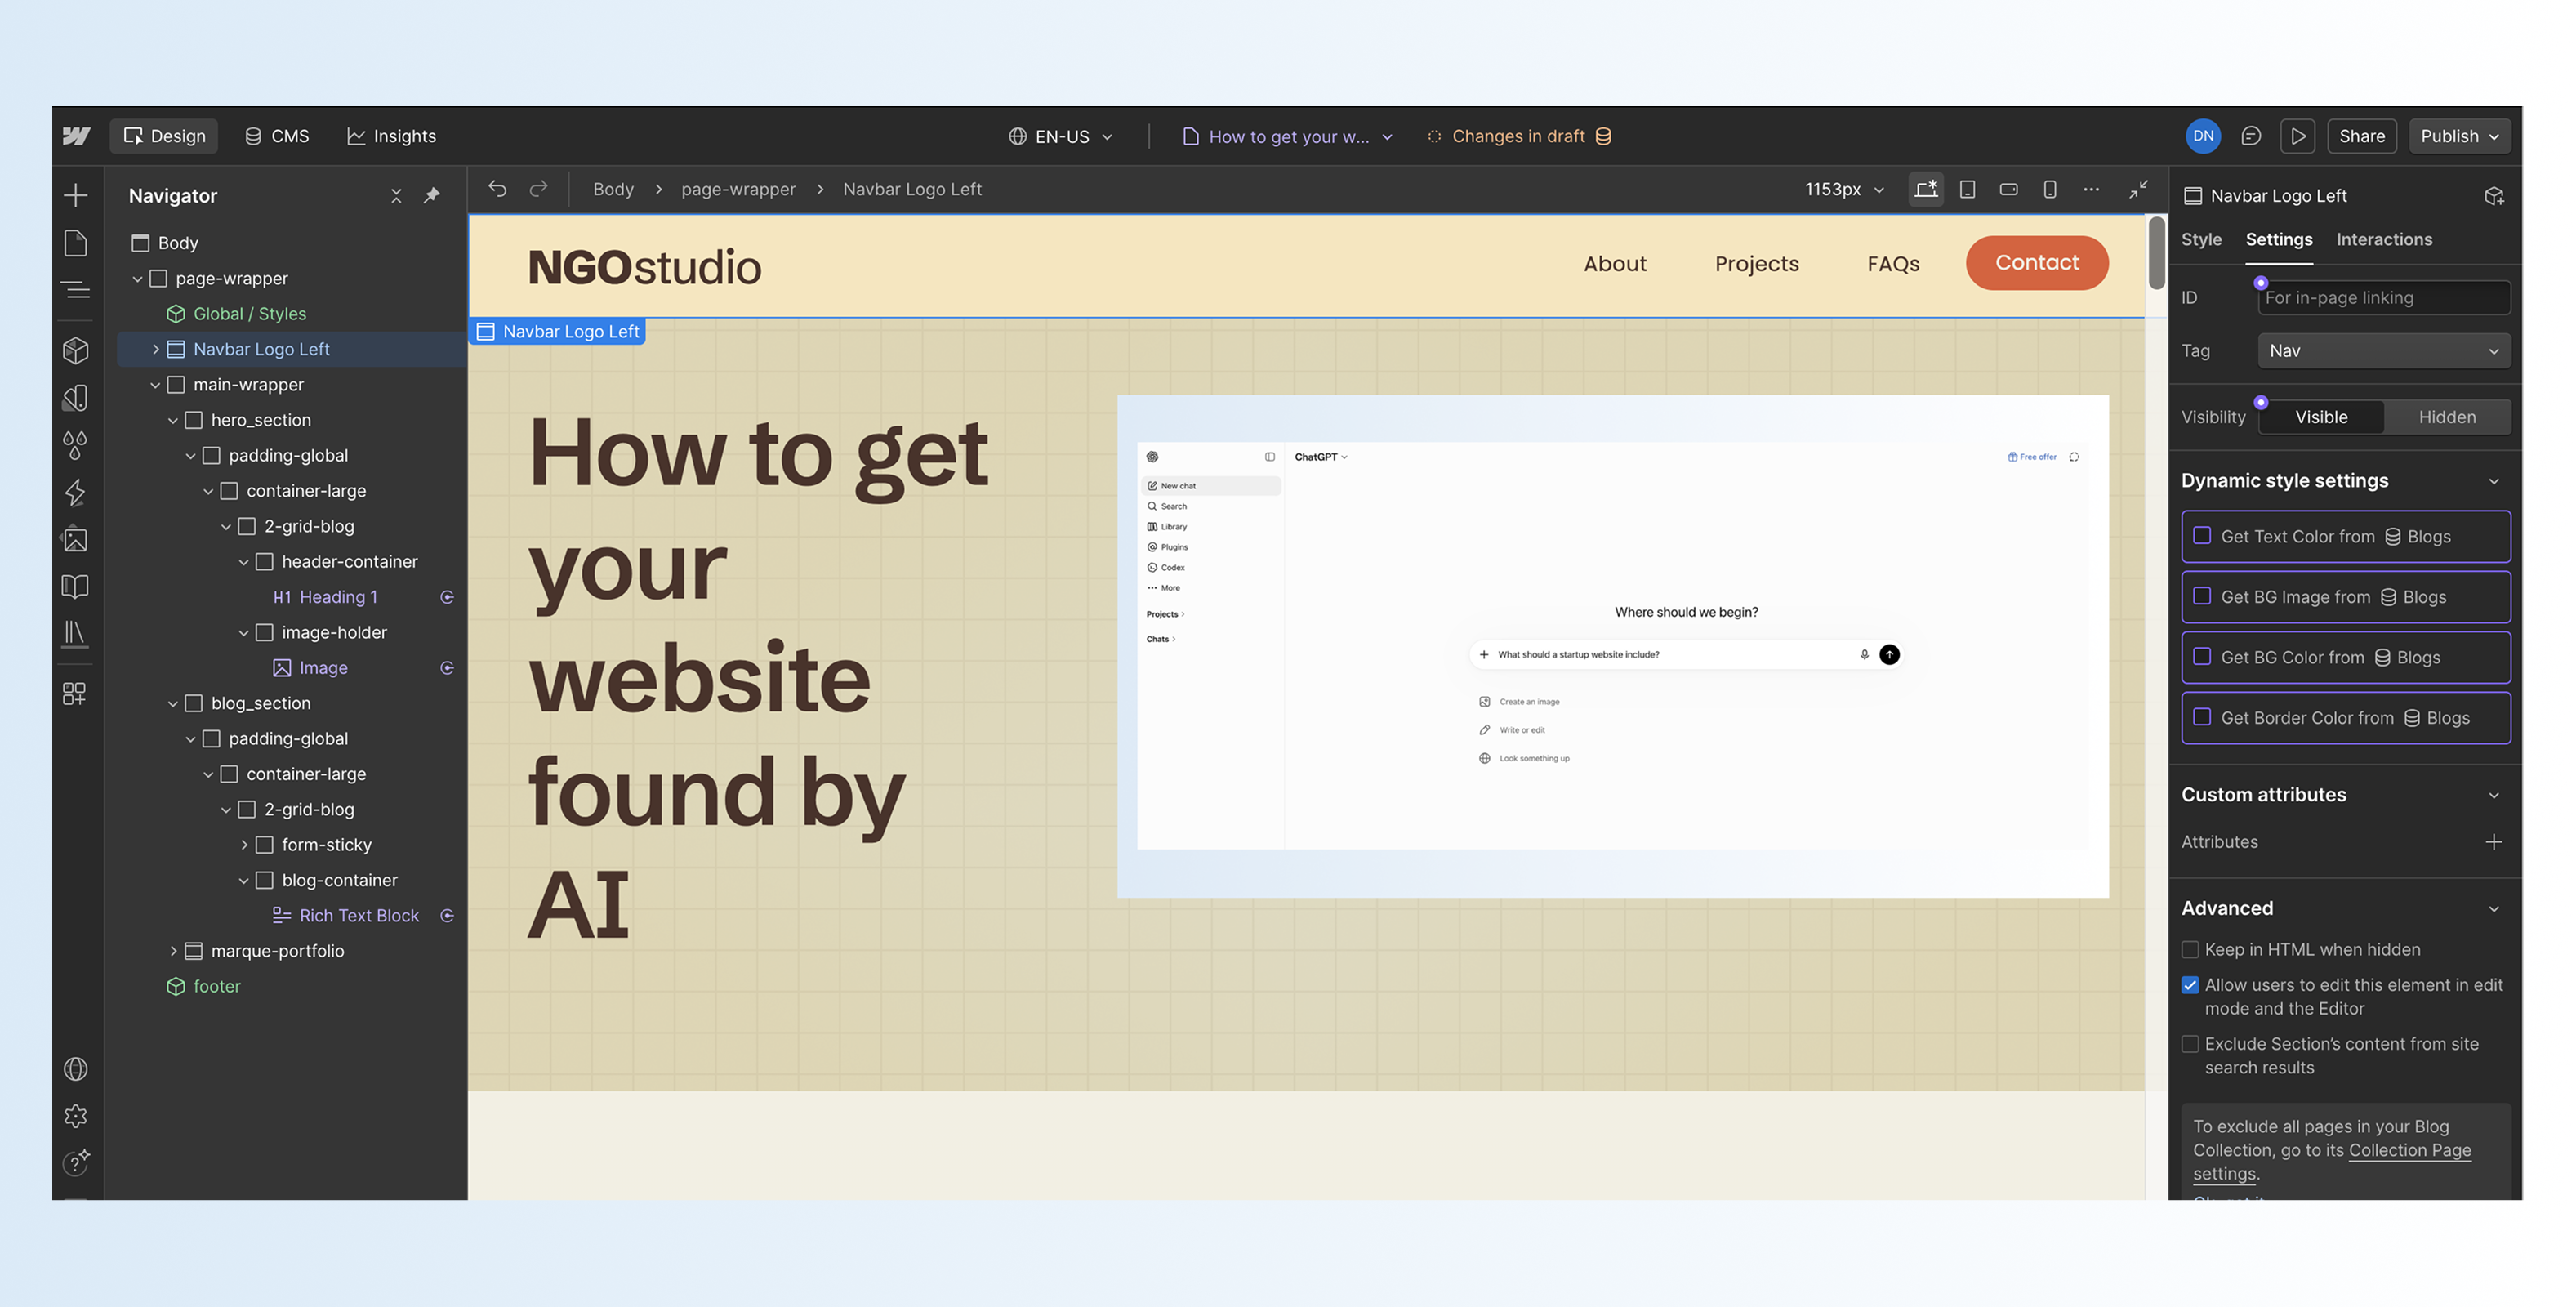Open the Assets image icon in left sidebar
2576x1307 pixels.
76,540
